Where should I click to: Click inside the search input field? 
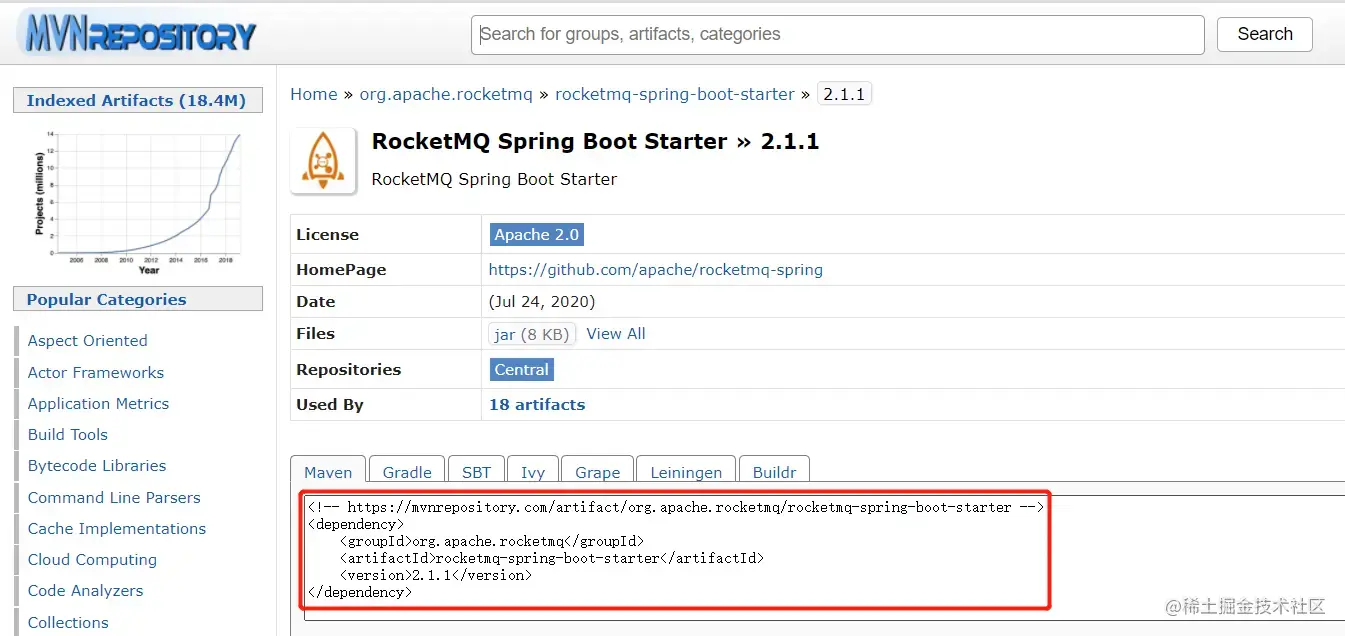click(837, 33)
